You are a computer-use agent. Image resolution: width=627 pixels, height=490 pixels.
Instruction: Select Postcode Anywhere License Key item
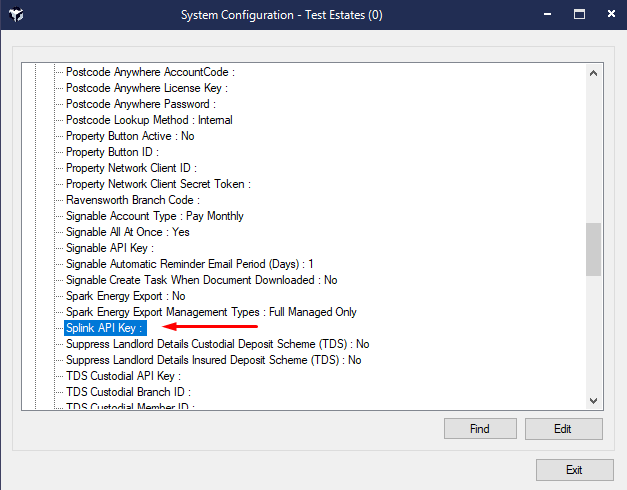coord(146,88)
